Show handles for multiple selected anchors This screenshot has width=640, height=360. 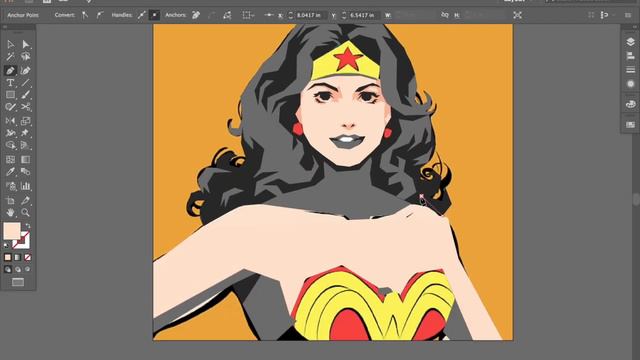click(x=141, y=15)
